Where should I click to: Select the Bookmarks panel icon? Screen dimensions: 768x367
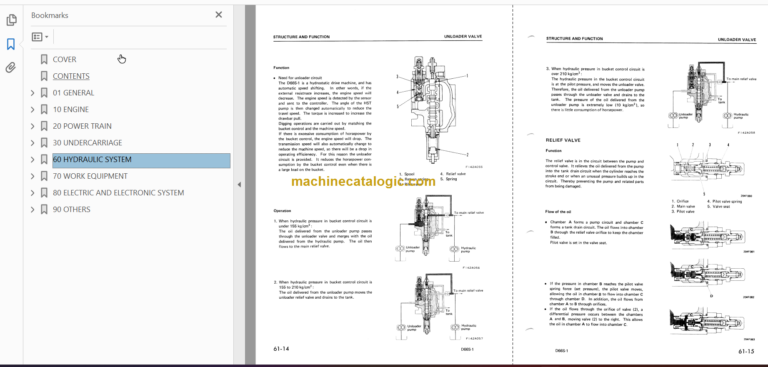pyautogui.click(x=11, y=44)
